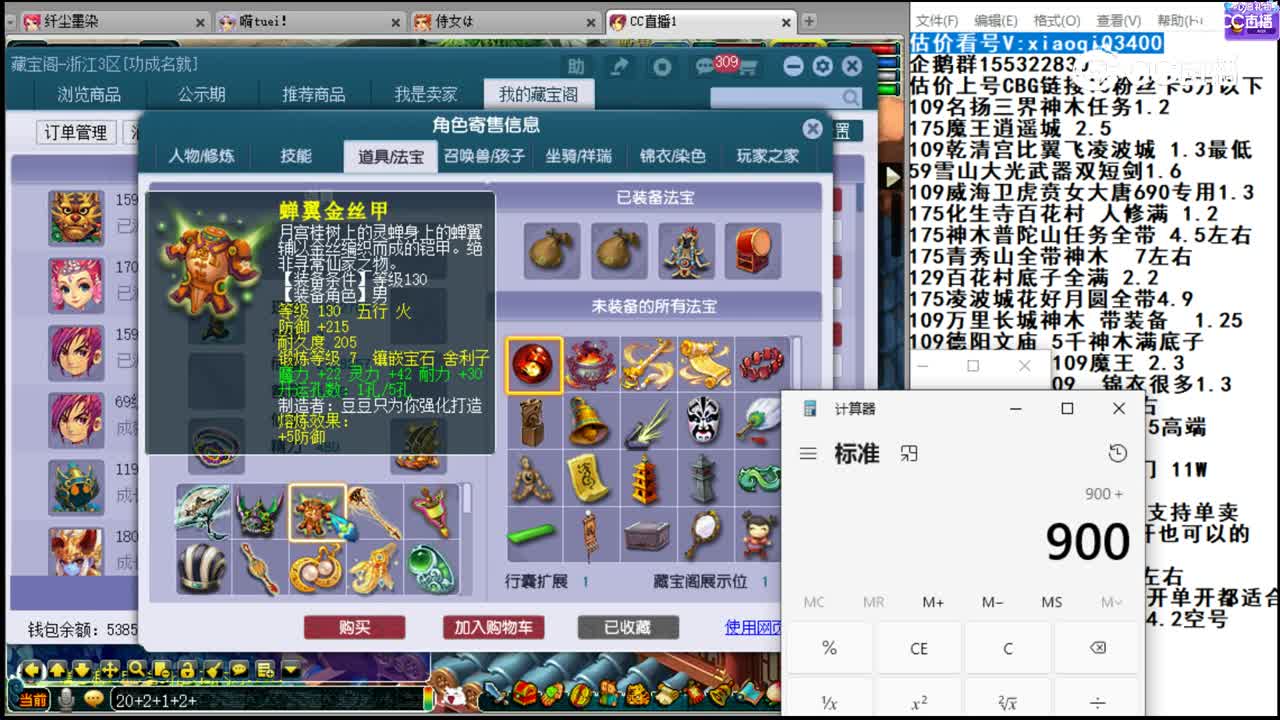
Task: Open 浏览商品 navigation tab
Action: 89,95
